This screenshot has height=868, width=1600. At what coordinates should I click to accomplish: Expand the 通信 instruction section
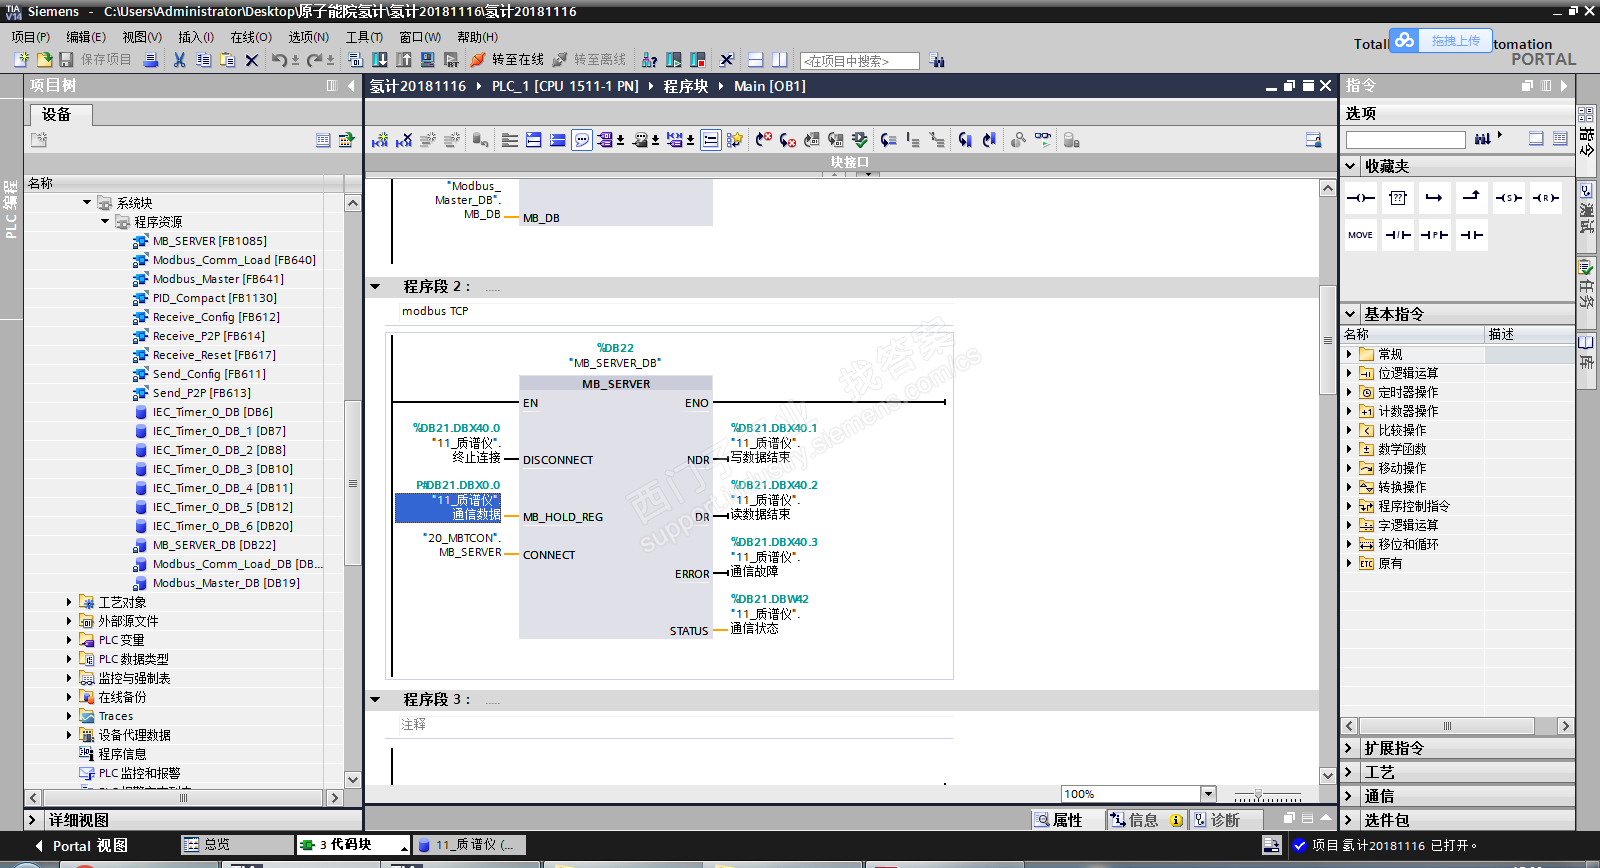pyautogui.click(x=1349, y=796)
